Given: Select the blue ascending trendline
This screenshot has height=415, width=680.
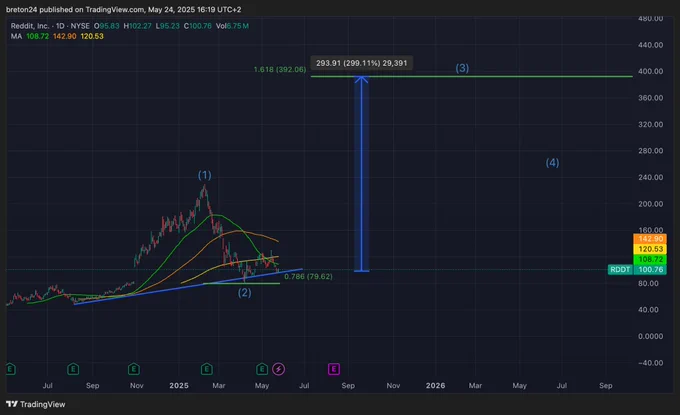Looking at the screenshot, I should (x=188, y=287).
